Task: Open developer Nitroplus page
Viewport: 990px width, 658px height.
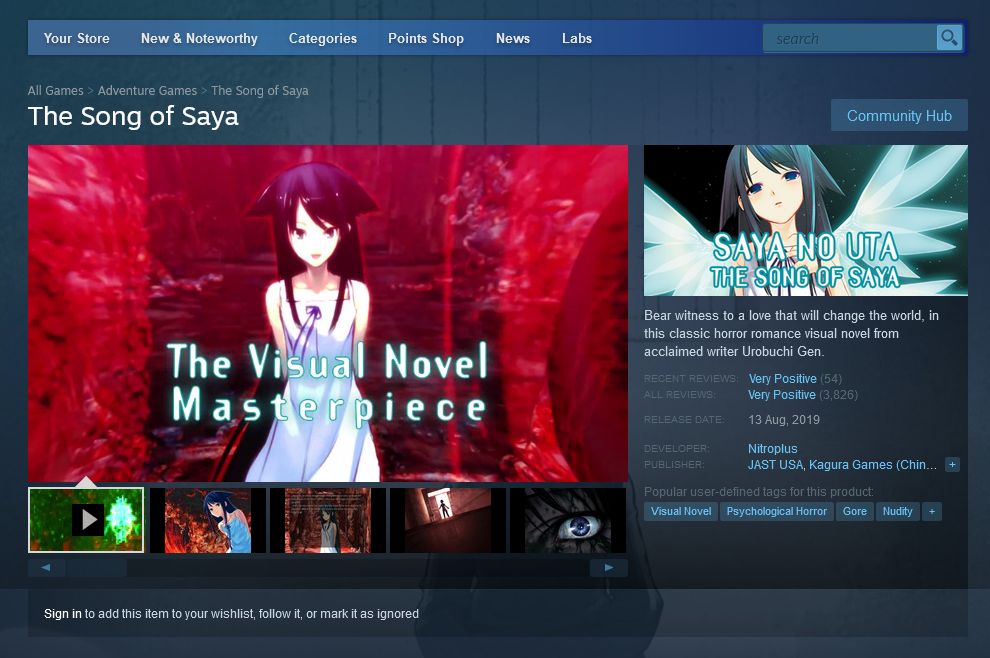Action: click(x=773, y=448)
